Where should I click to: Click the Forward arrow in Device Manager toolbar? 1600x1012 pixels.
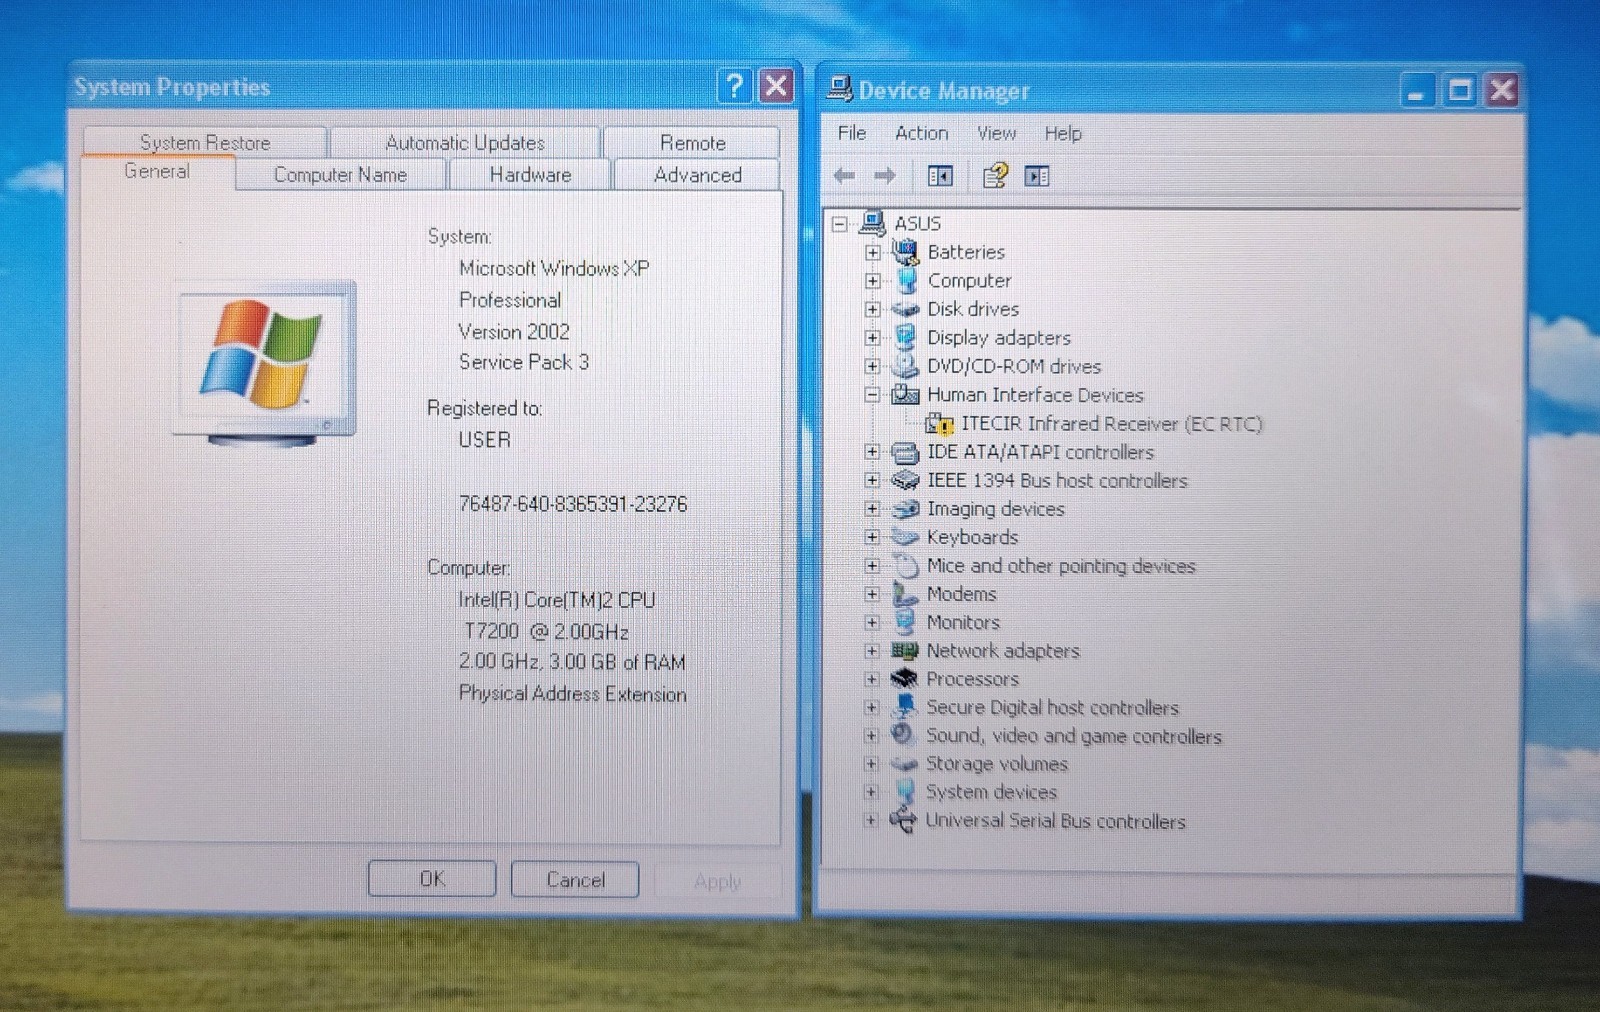(885, 176)
